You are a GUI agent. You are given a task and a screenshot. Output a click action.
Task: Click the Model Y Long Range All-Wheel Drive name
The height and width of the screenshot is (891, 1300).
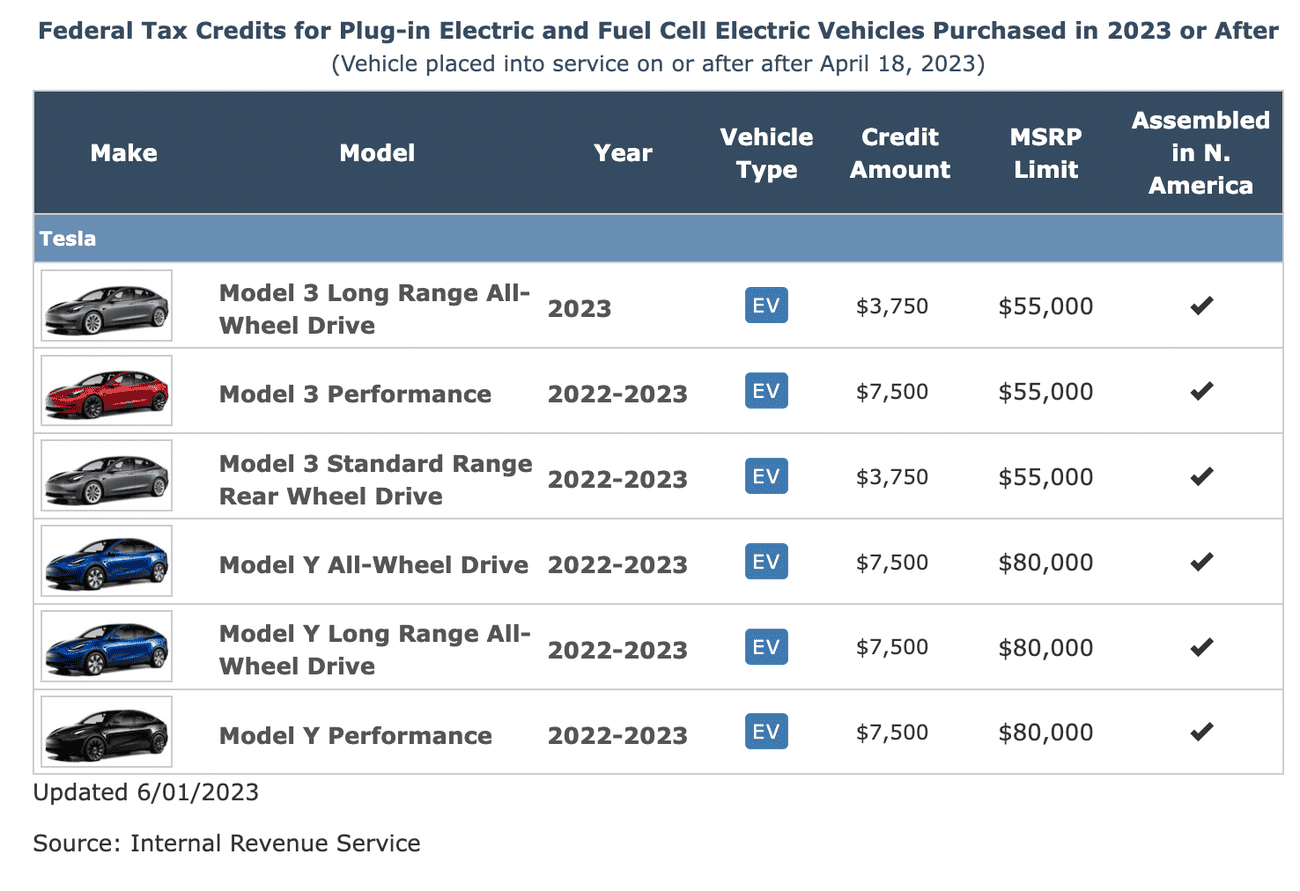click(x=374, y=649)
